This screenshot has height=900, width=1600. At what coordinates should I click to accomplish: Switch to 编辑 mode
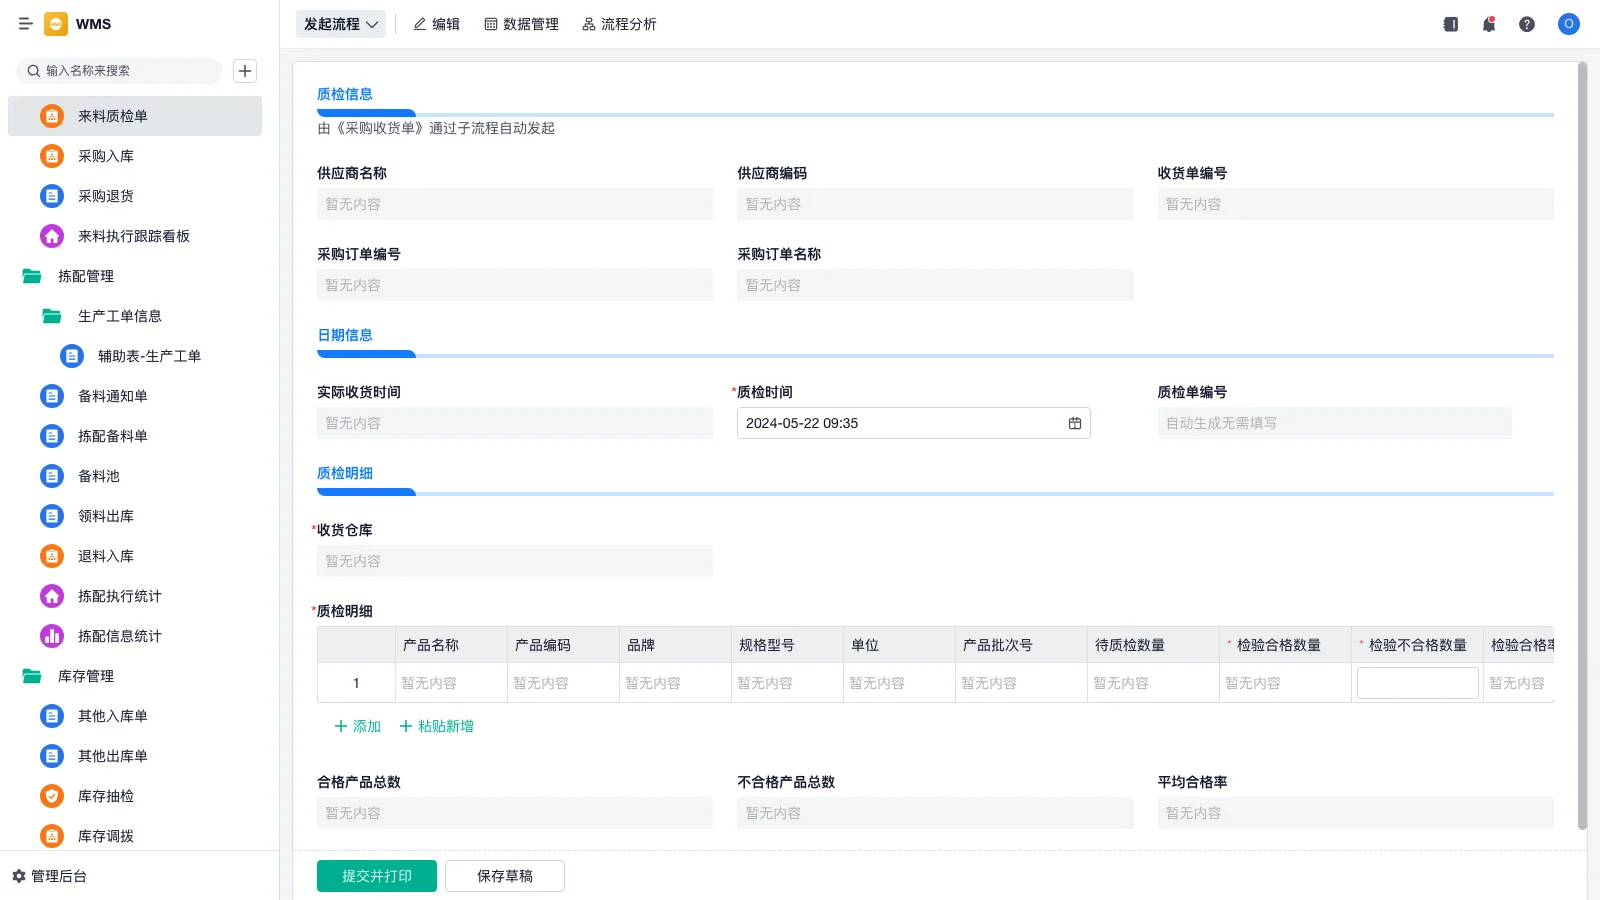click(437, 24)
